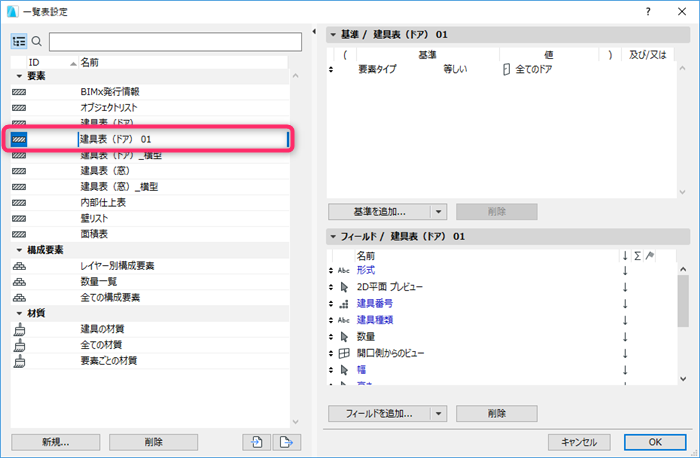Click the component icon beside レイヤー別構成要素
The width and height of the screenshot is (700, 458).
pos(19,266)
